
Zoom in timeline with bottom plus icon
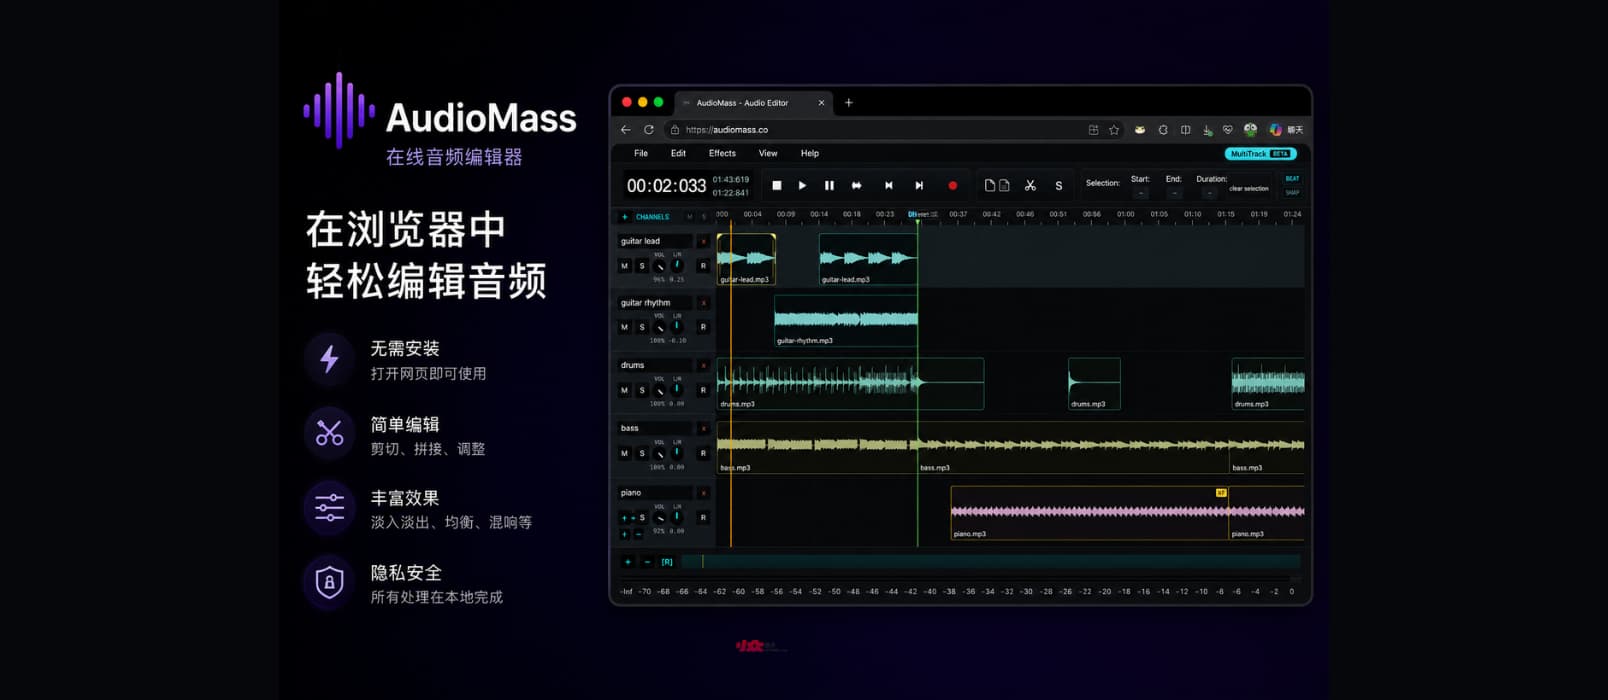[628, 562]
